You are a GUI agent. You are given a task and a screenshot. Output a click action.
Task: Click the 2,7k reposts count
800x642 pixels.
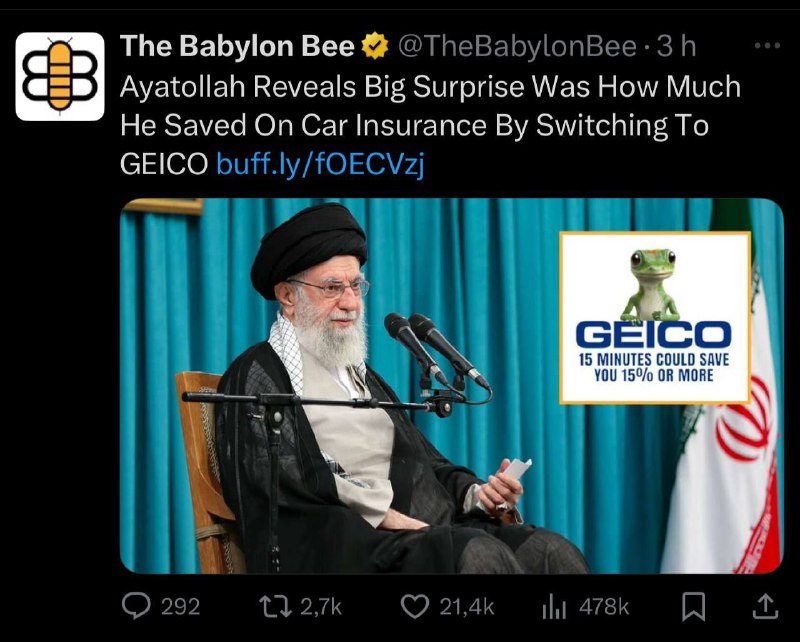(320, 607)
